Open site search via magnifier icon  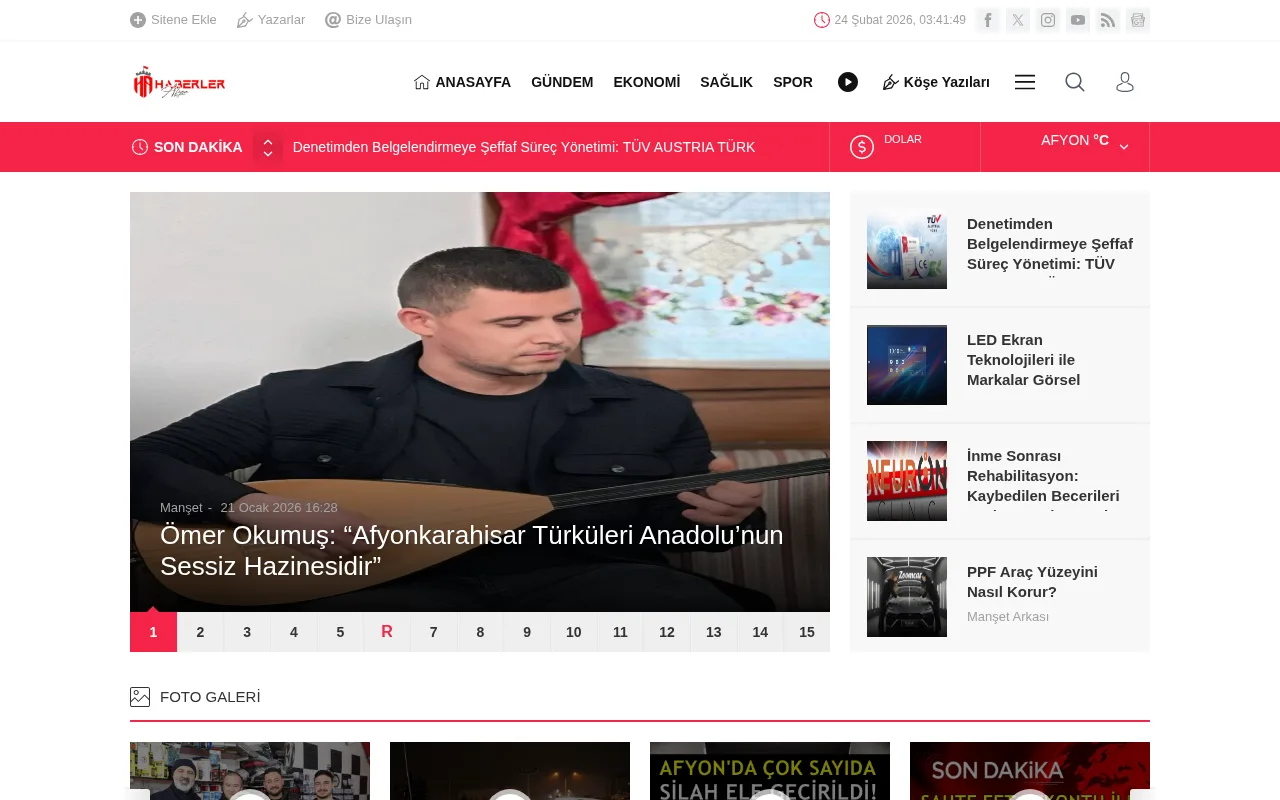(1074, 82)
